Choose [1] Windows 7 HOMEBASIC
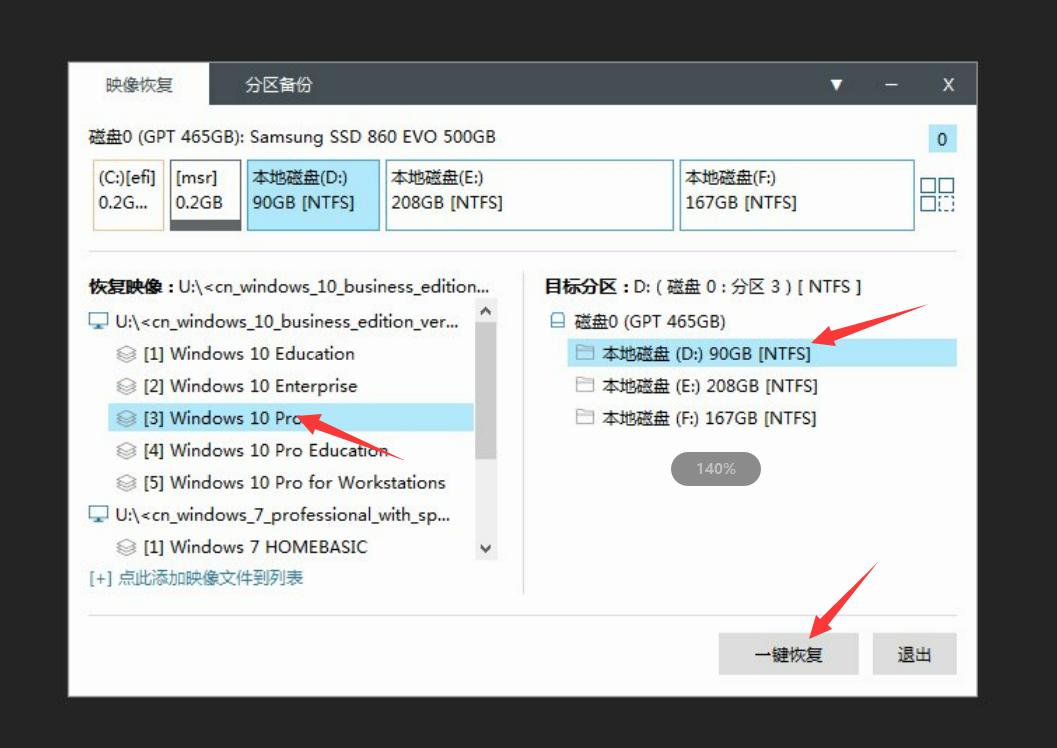1057x748 pixels. click(255, 547)
